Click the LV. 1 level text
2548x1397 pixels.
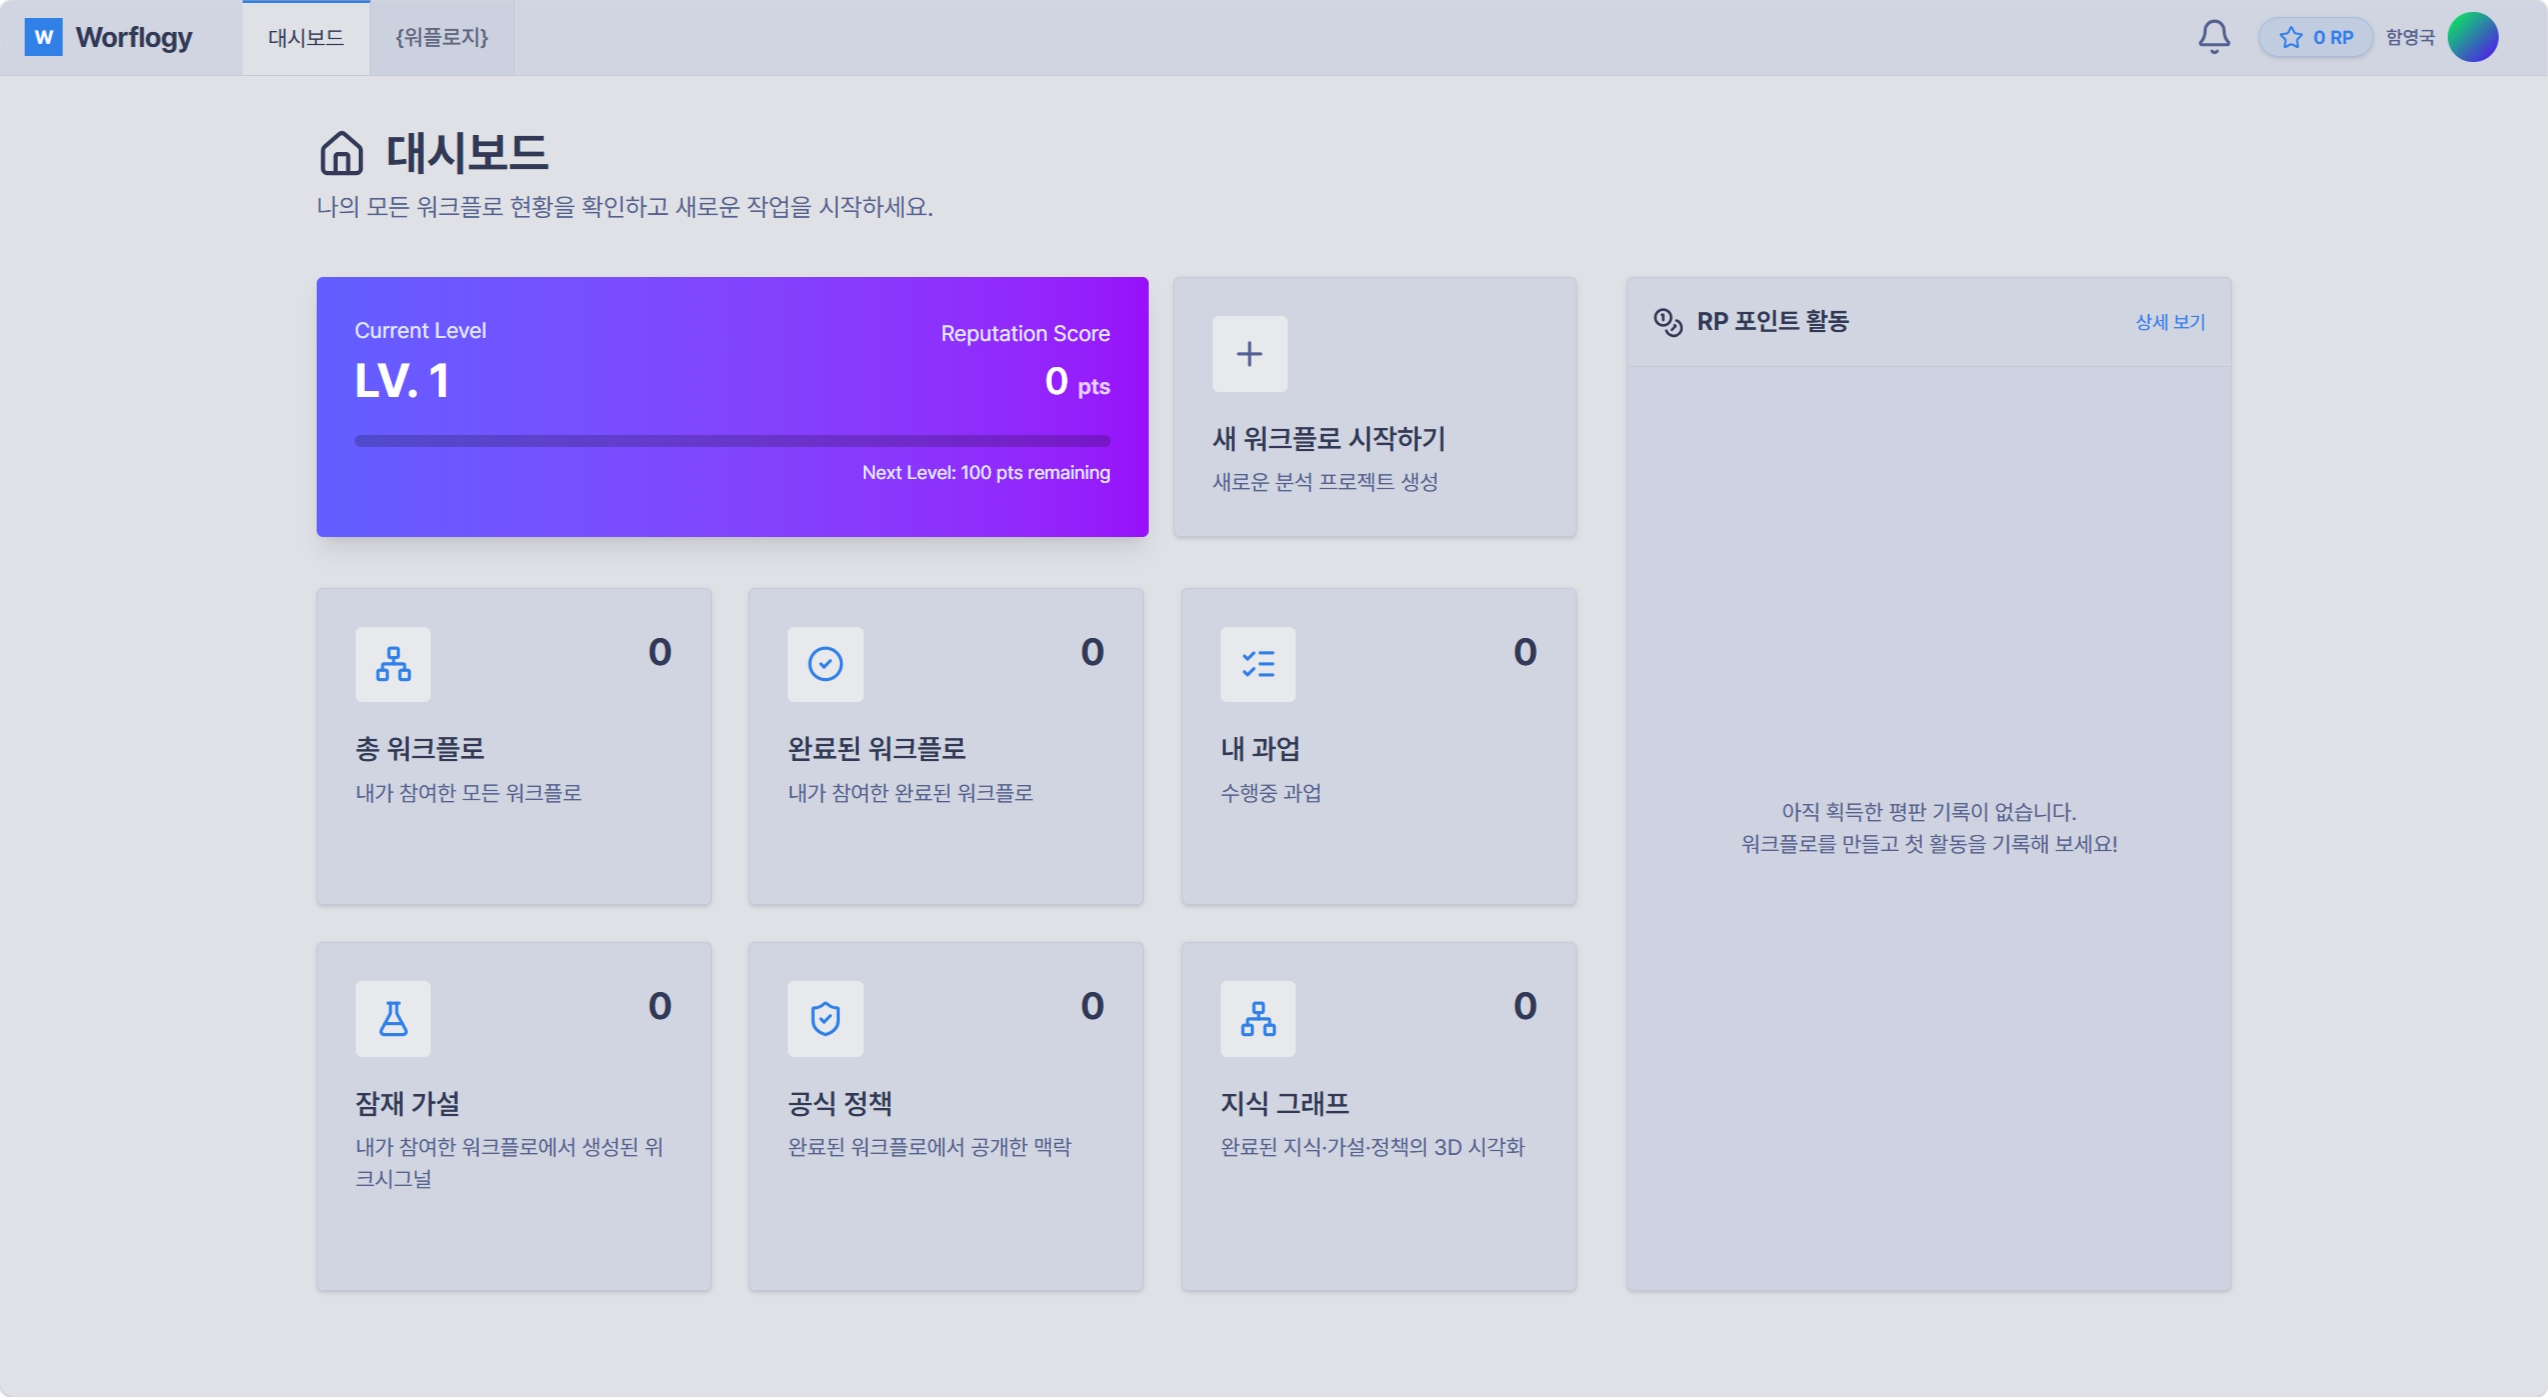click(402, 381)
